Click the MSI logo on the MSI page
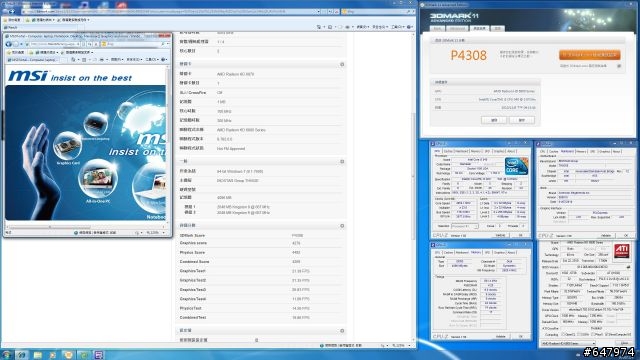The image size is (640, 360). [28, 76]
